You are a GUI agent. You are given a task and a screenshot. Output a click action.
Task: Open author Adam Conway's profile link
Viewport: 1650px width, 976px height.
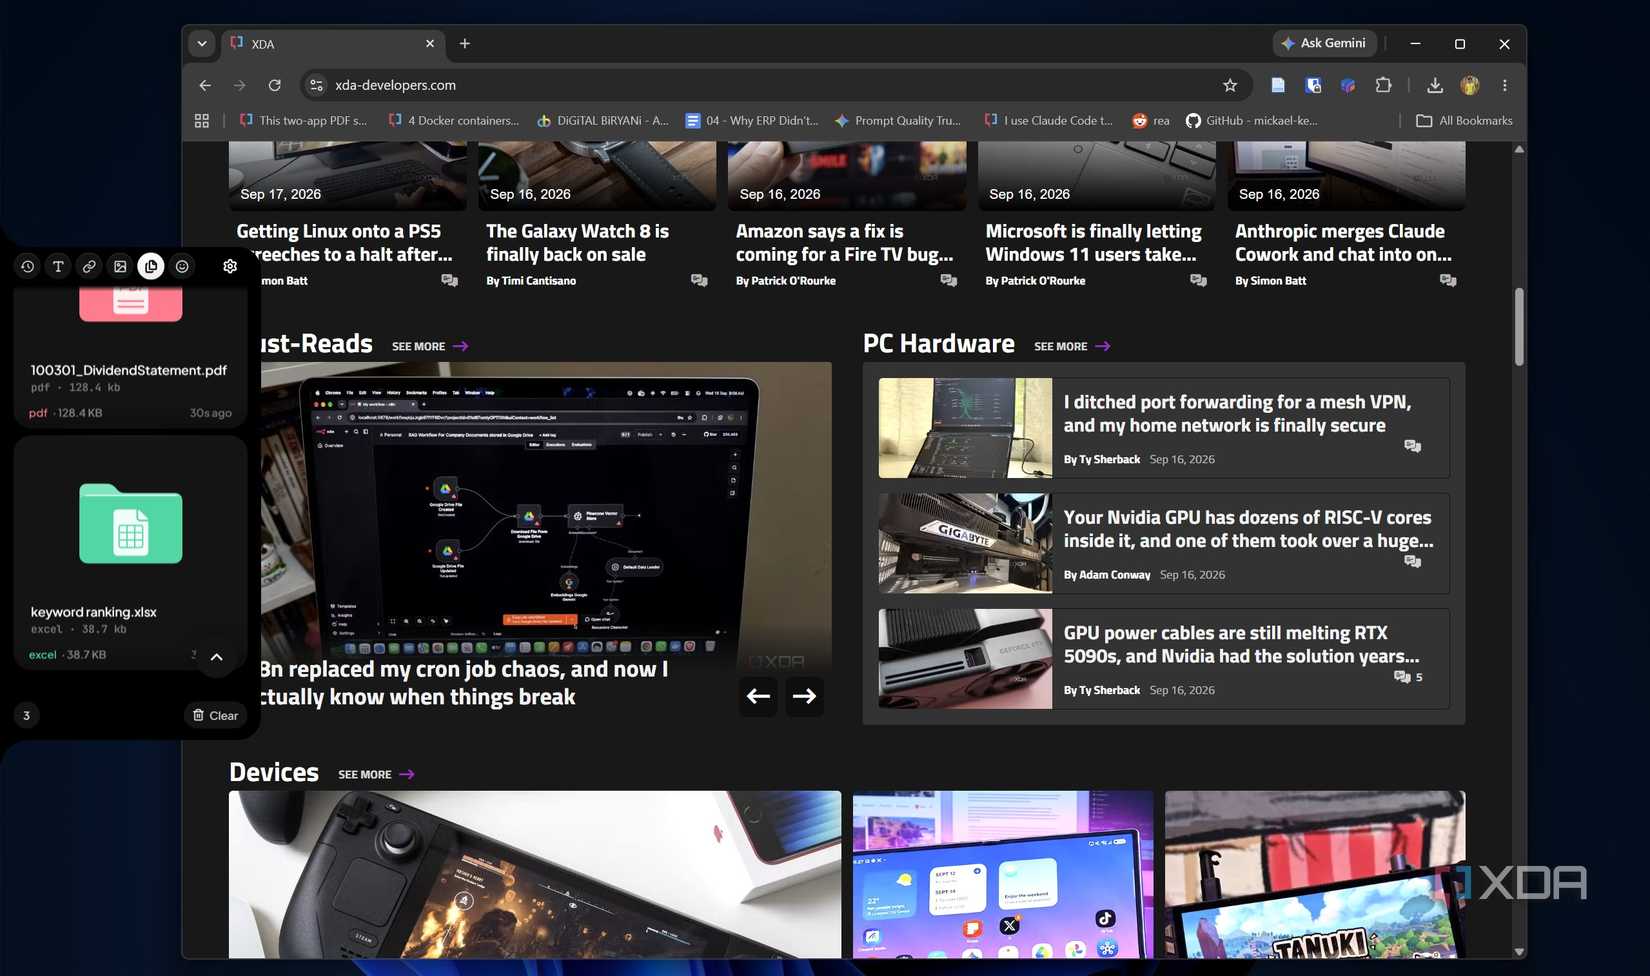[1115, 575]
